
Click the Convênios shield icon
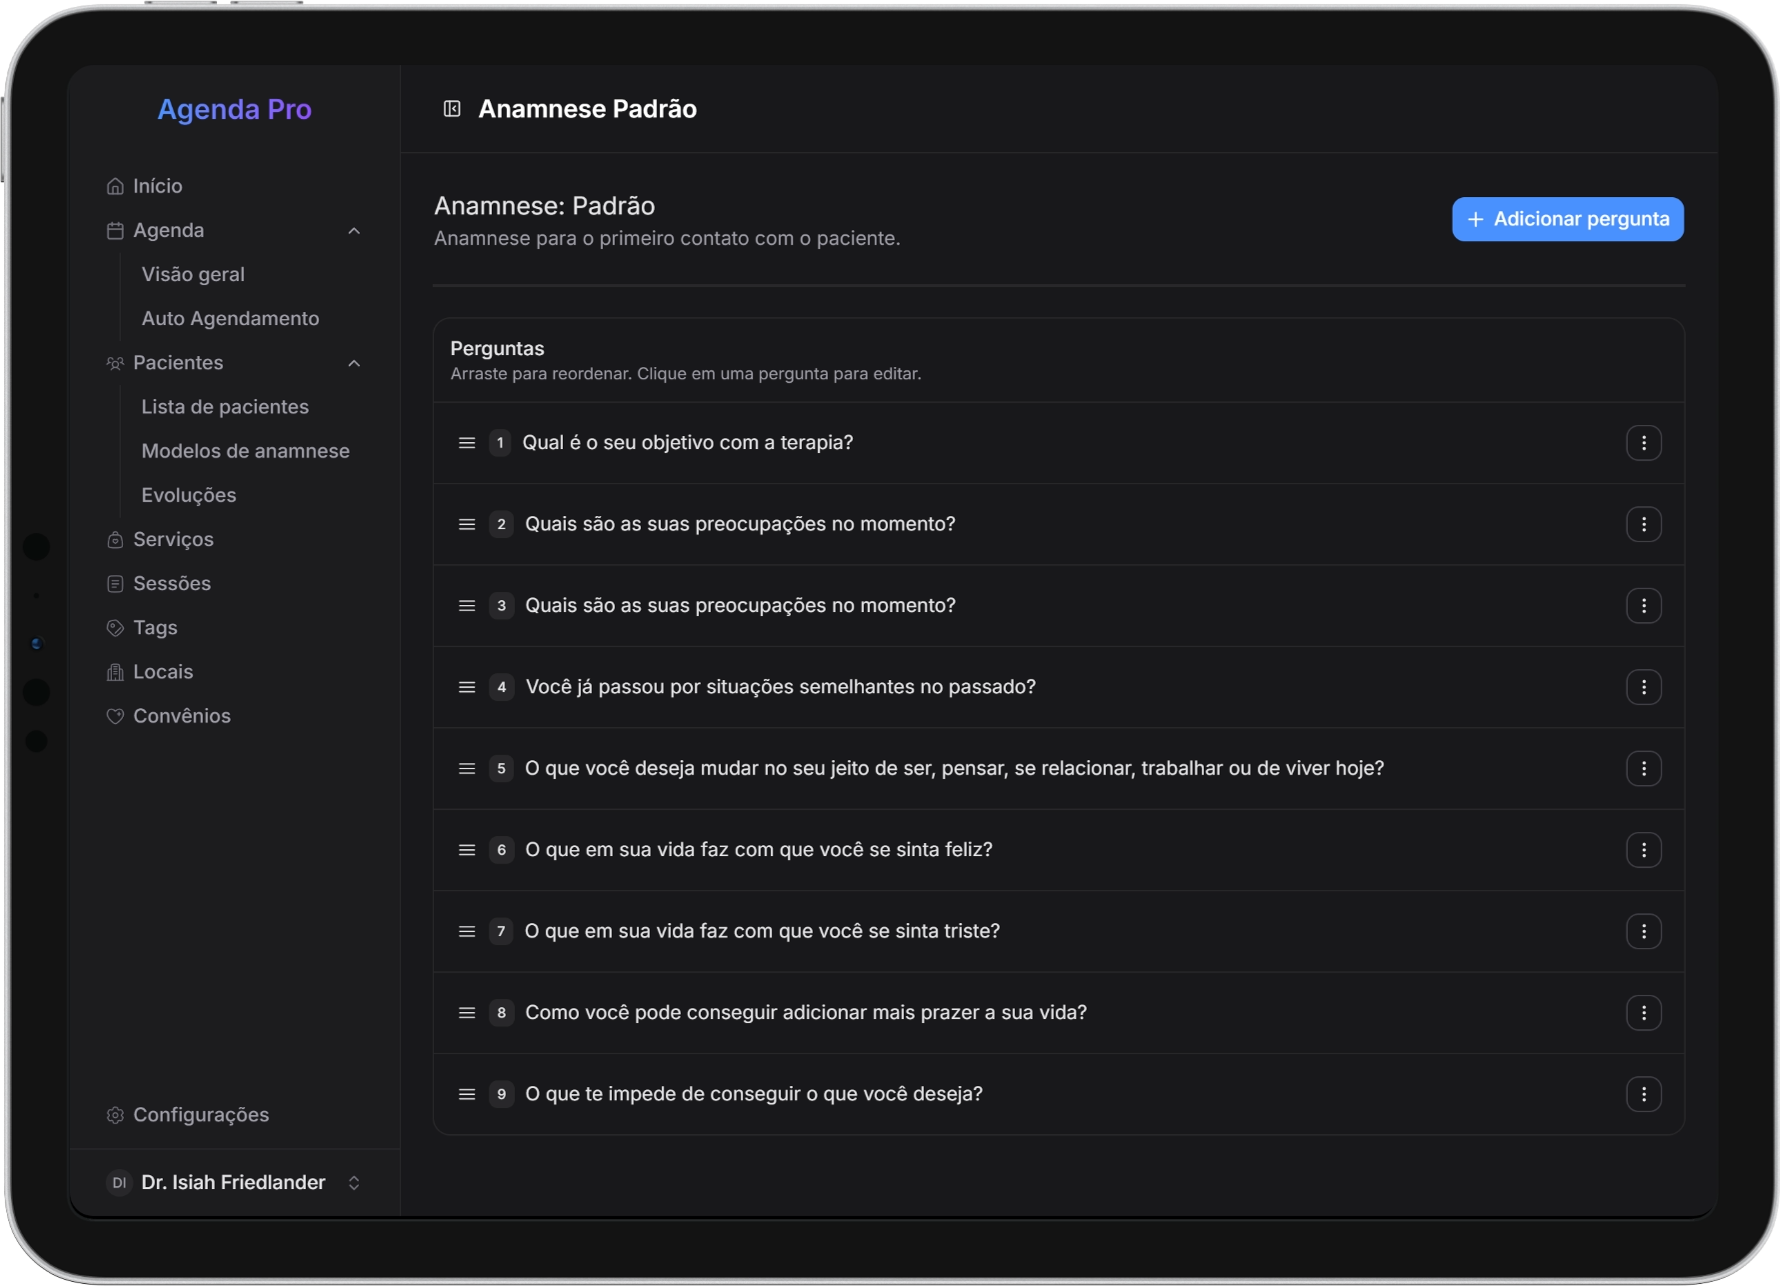116,716
